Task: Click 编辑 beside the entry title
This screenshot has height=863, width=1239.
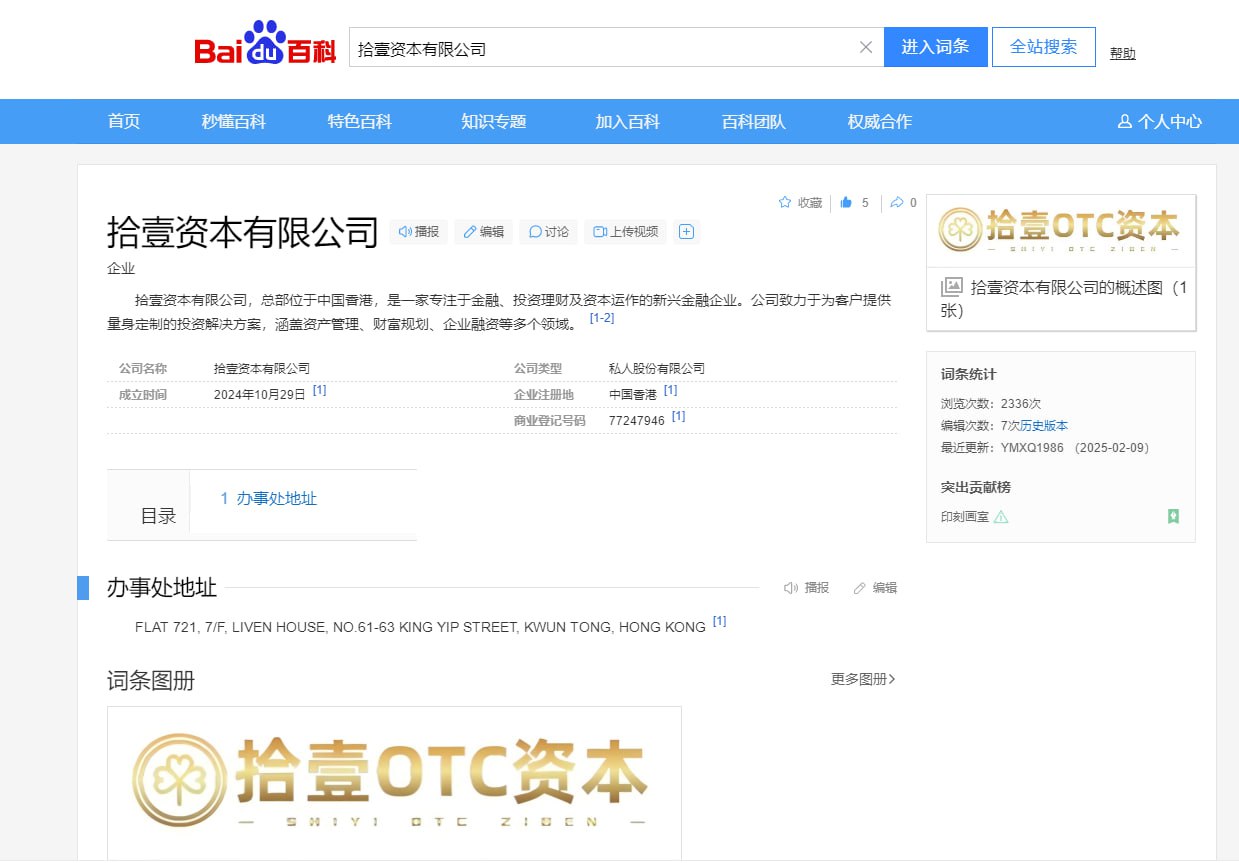Action: (484, 232)
